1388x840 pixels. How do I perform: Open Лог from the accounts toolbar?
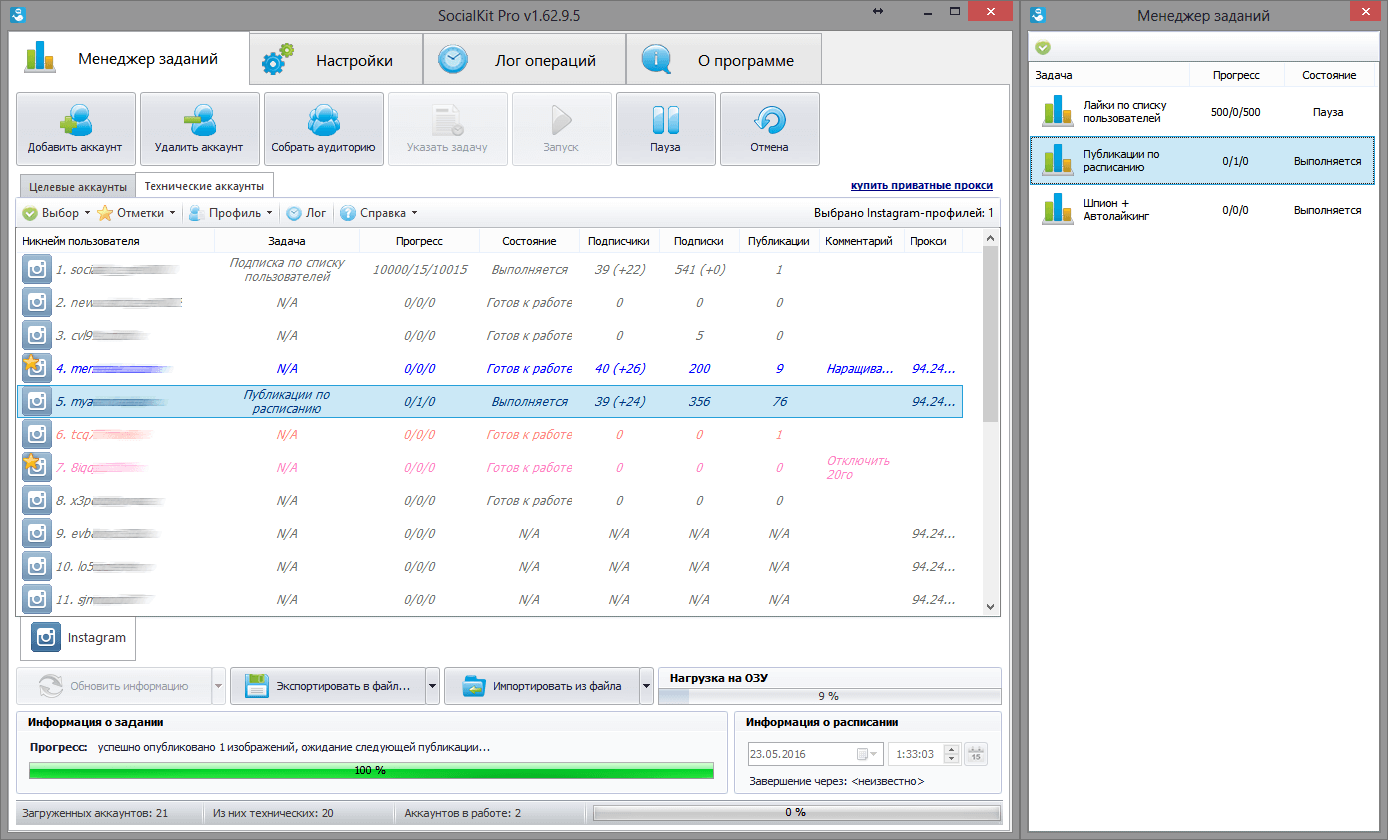coord(307,213)
